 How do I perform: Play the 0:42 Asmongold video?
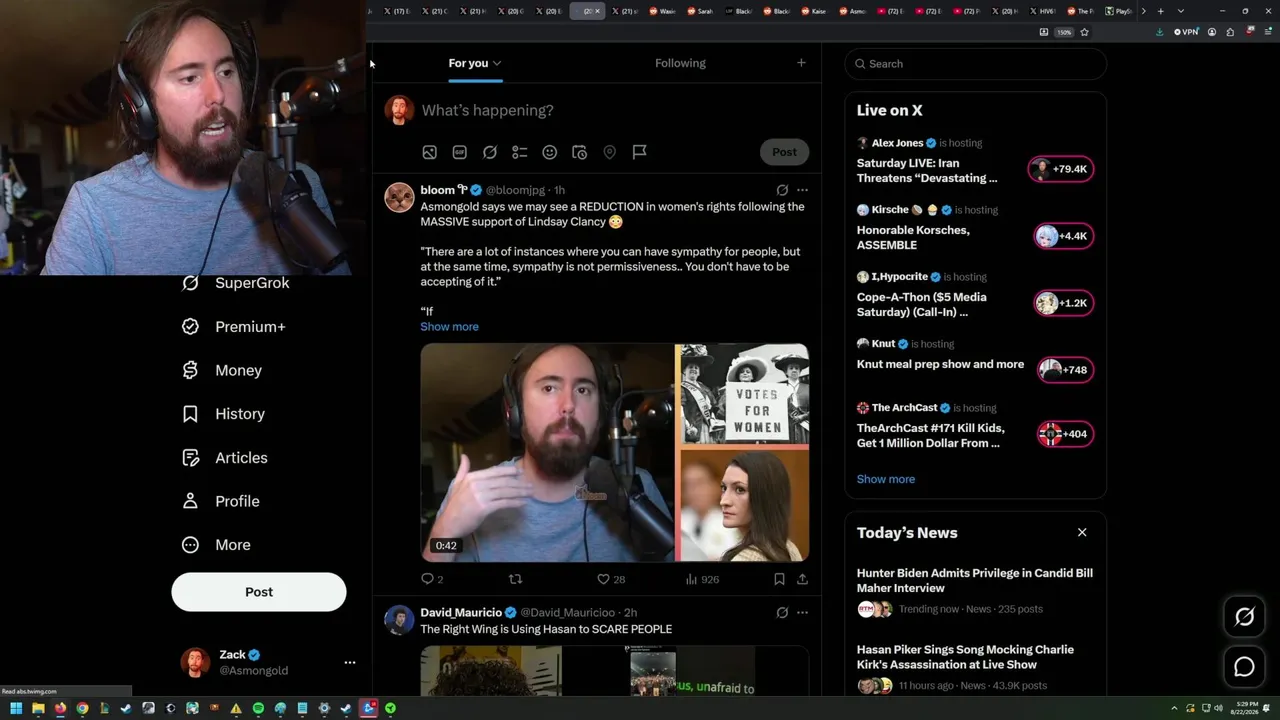coord(614,453)
